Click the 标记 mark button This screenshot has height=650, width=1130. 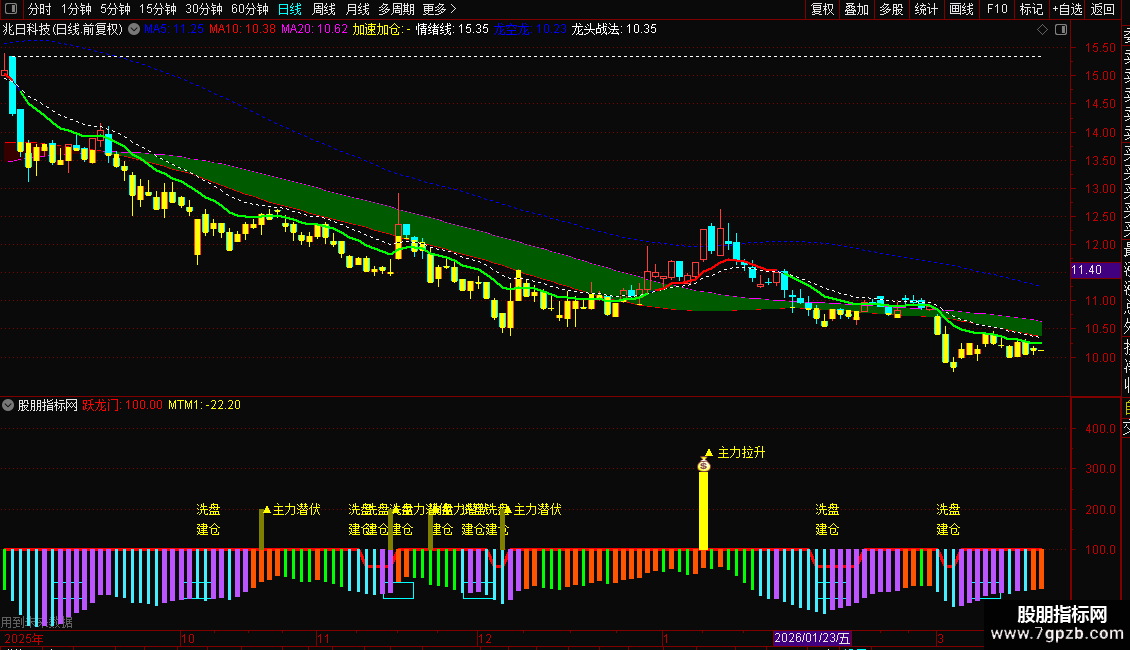(1031, 9)
